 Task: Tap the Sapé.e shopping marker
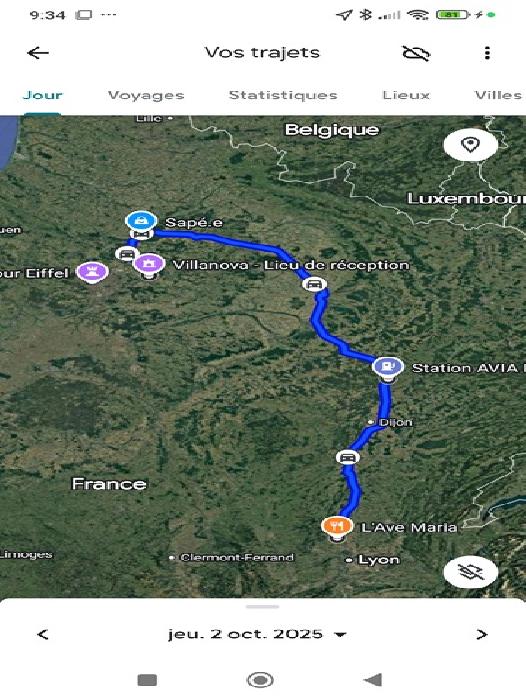click(x=141, y=221)
